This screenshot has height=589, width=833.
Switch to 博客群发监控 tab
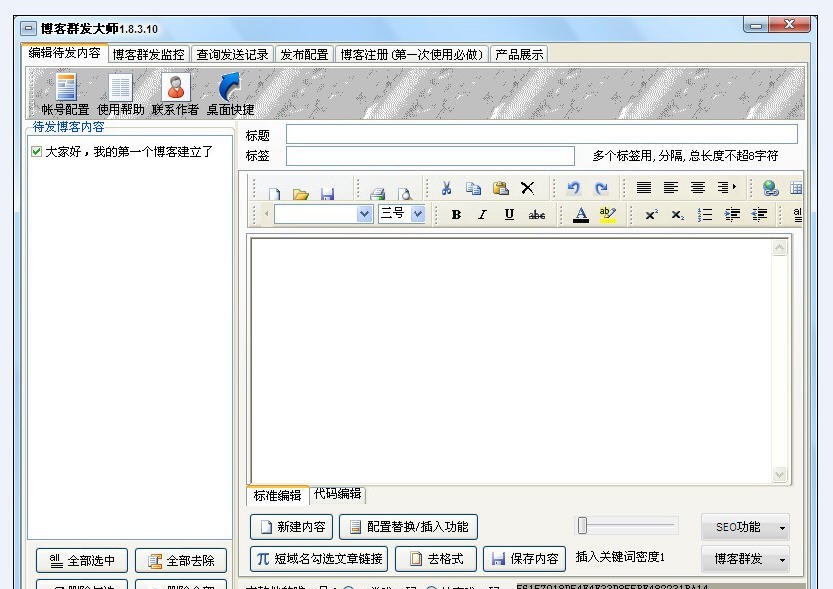click(148, 55)
